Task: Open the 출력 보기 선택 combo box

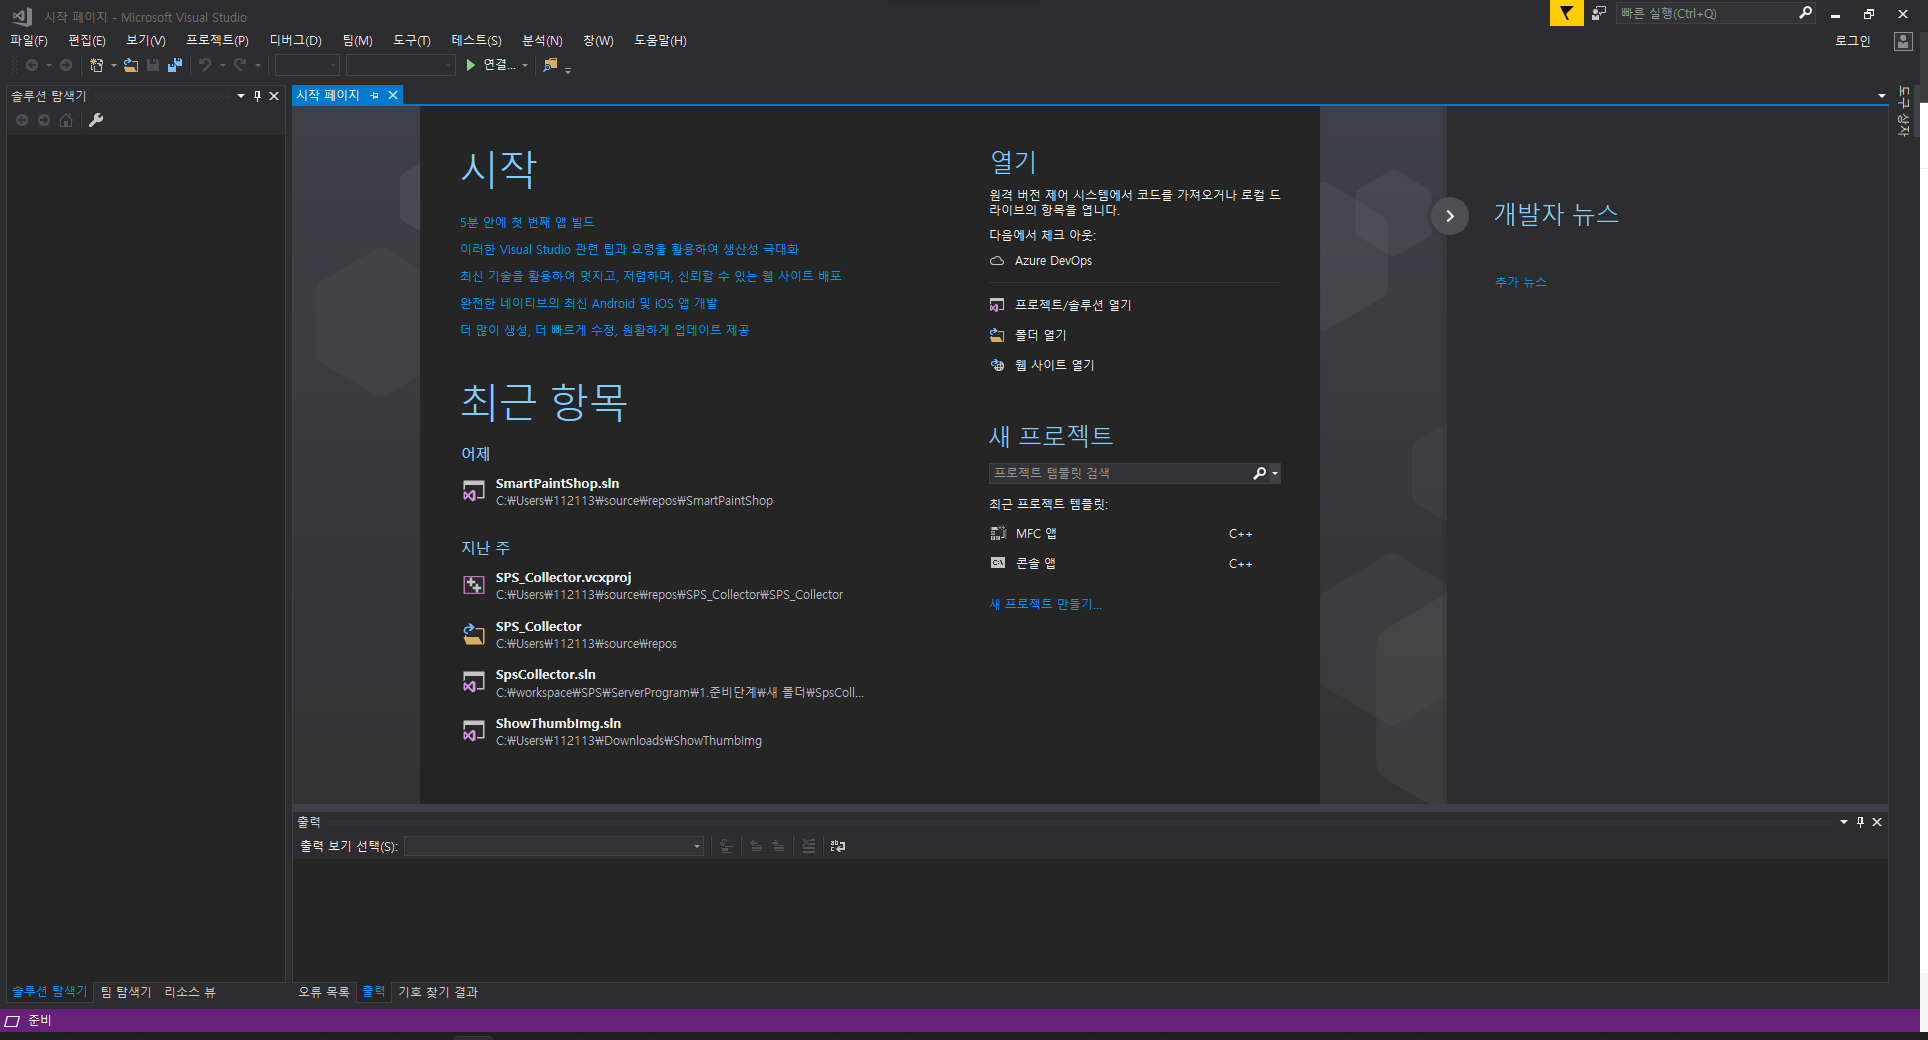Action: click(x=554, y=846)
